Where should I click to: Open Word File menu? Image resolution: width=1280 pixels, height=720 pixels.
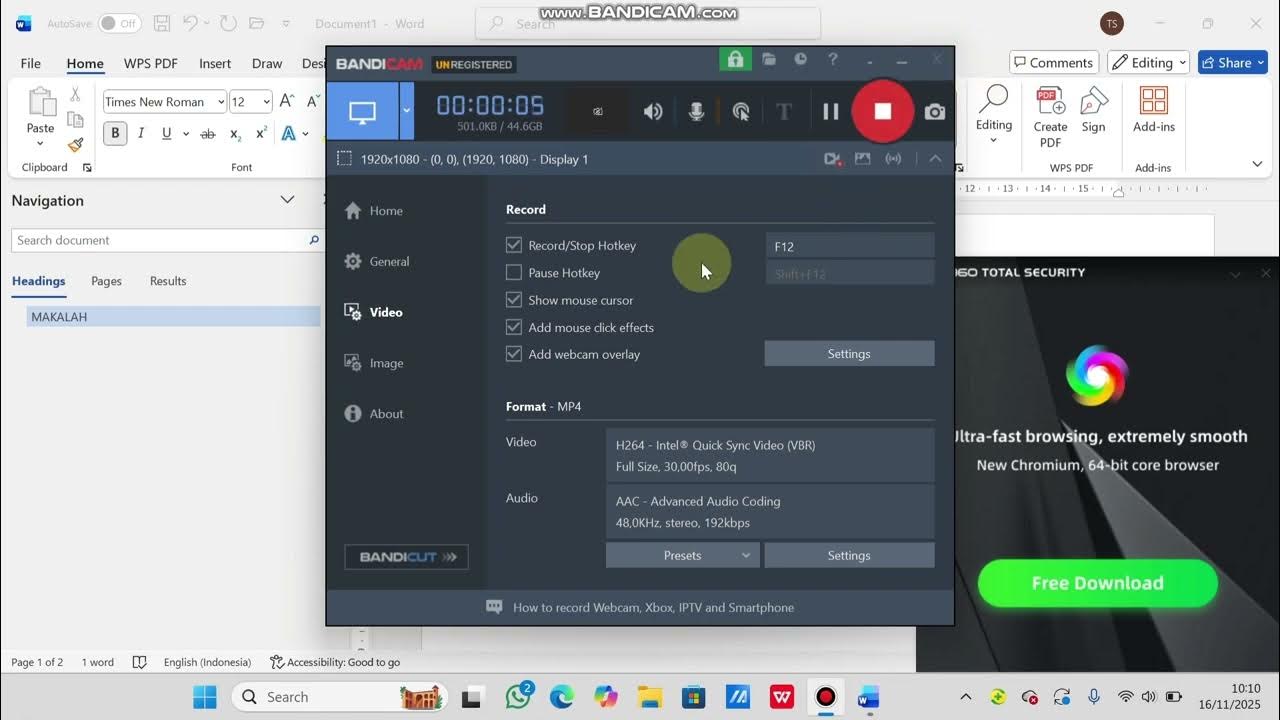31,63
